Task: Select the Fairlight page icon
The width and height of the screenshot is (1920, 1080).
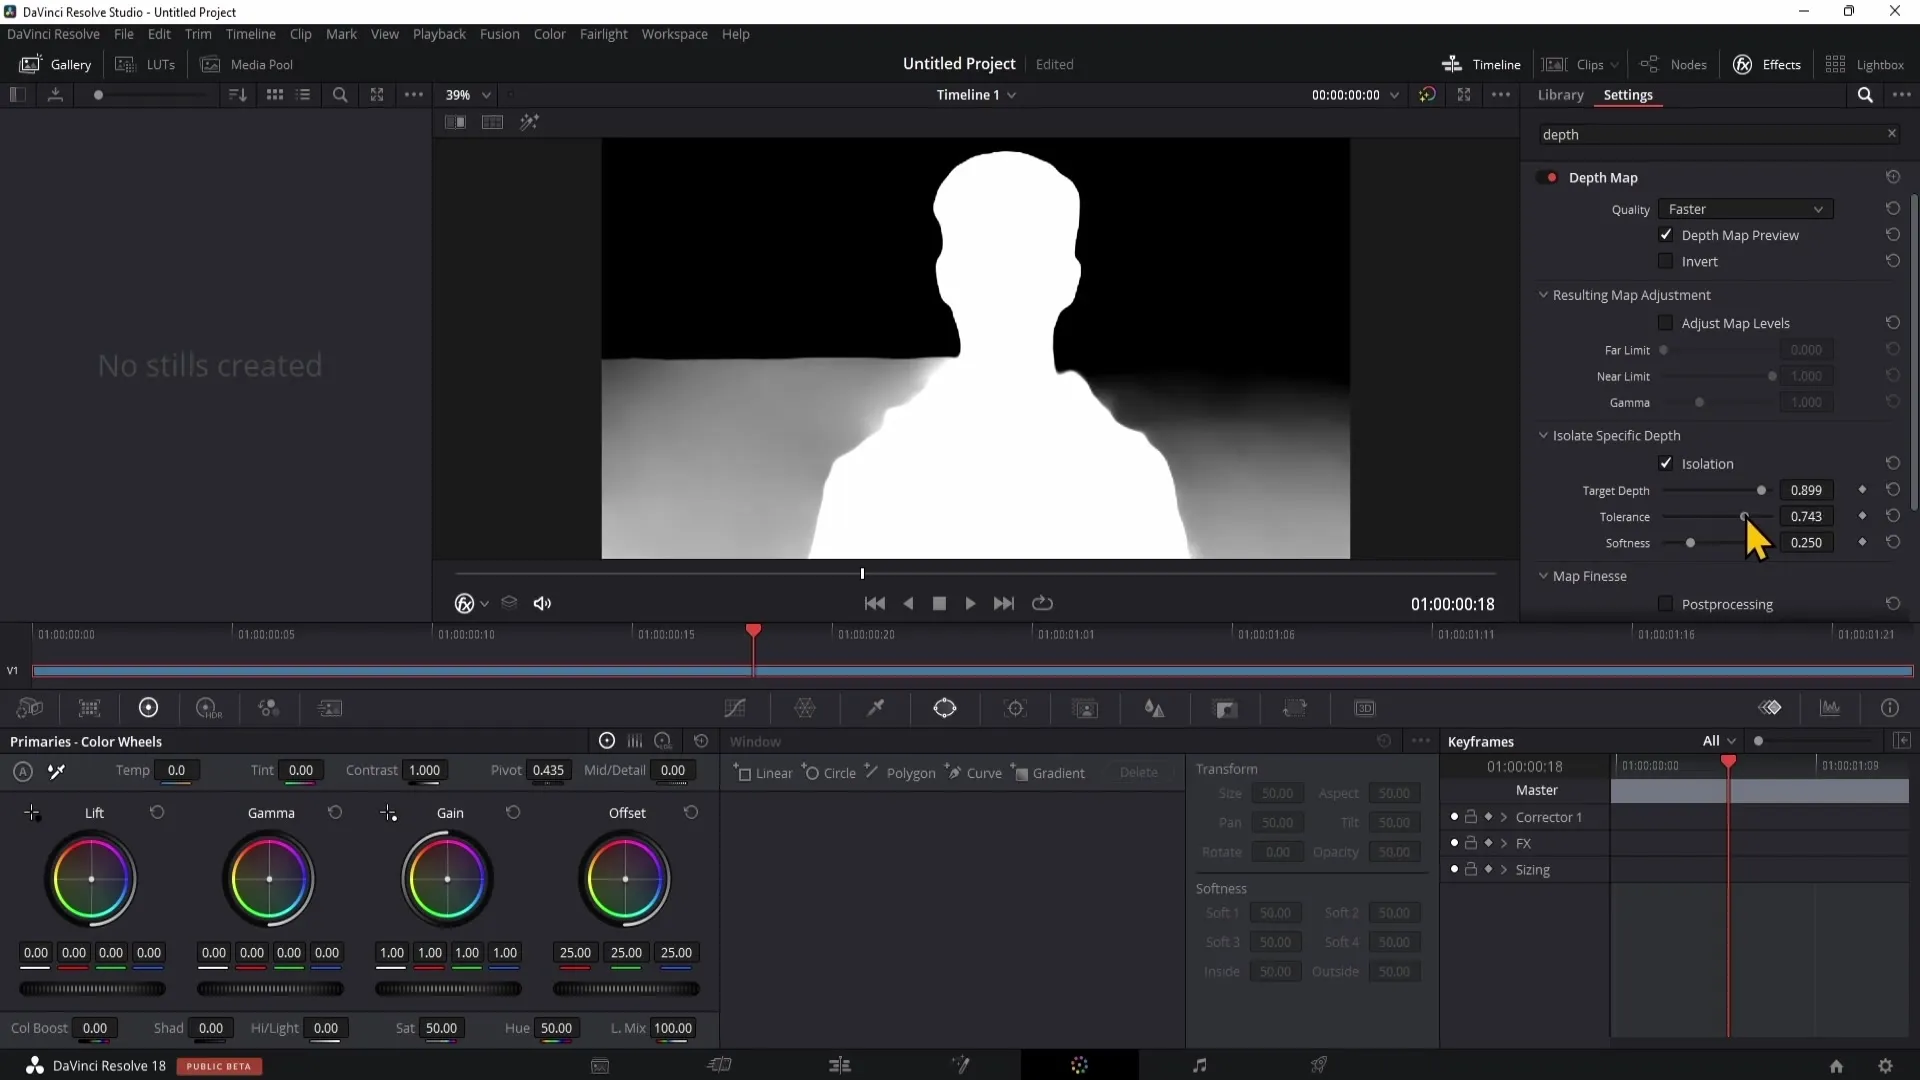Action: [x=1200, y=1064]
